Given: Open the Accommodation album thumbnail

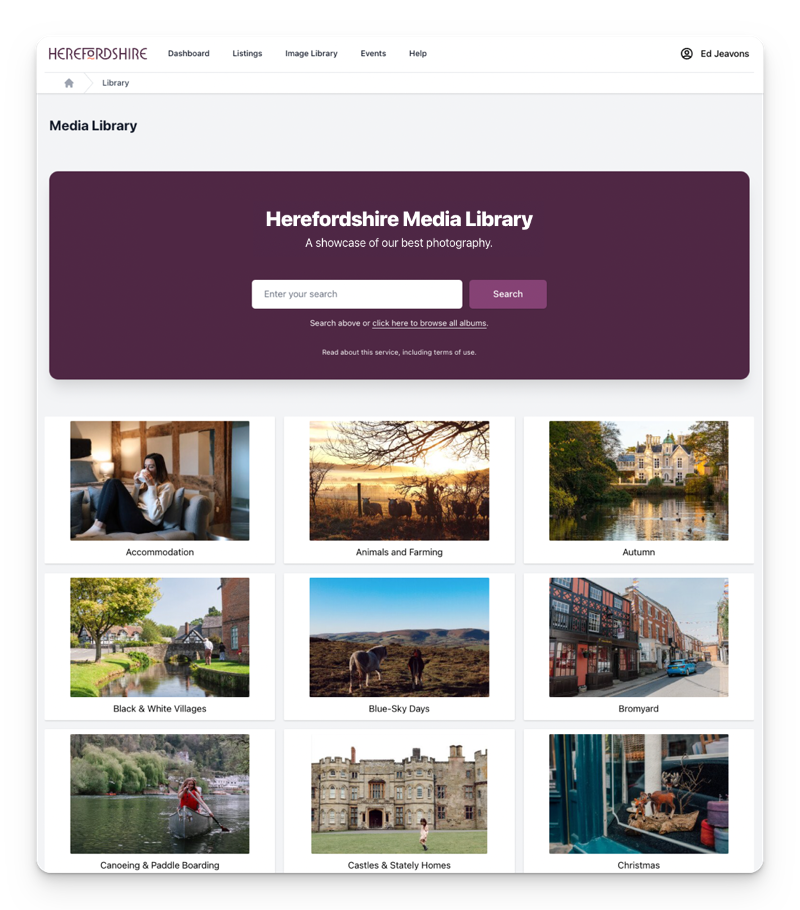Looking at the screenshot, I should [159, 481].
